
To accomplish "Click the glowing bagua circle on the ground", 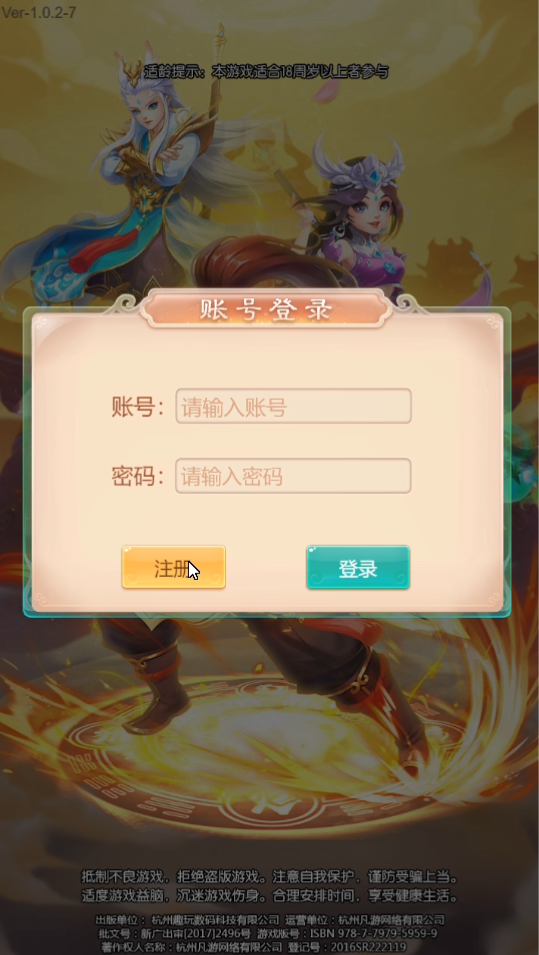I will click(x=268, y=749).
